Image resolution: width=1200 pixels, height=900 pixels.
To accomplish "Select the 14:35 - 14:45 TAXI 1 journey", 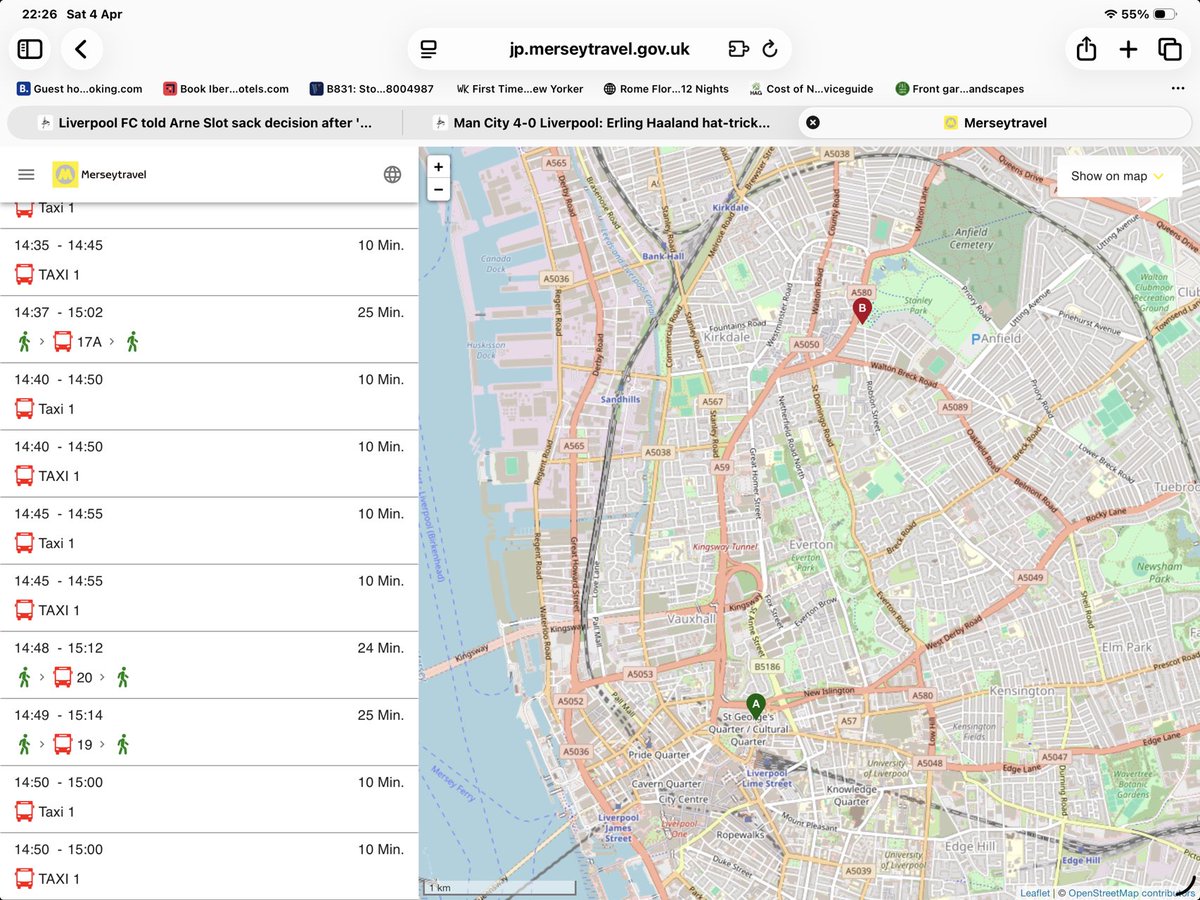I will [x=209, y=262].
